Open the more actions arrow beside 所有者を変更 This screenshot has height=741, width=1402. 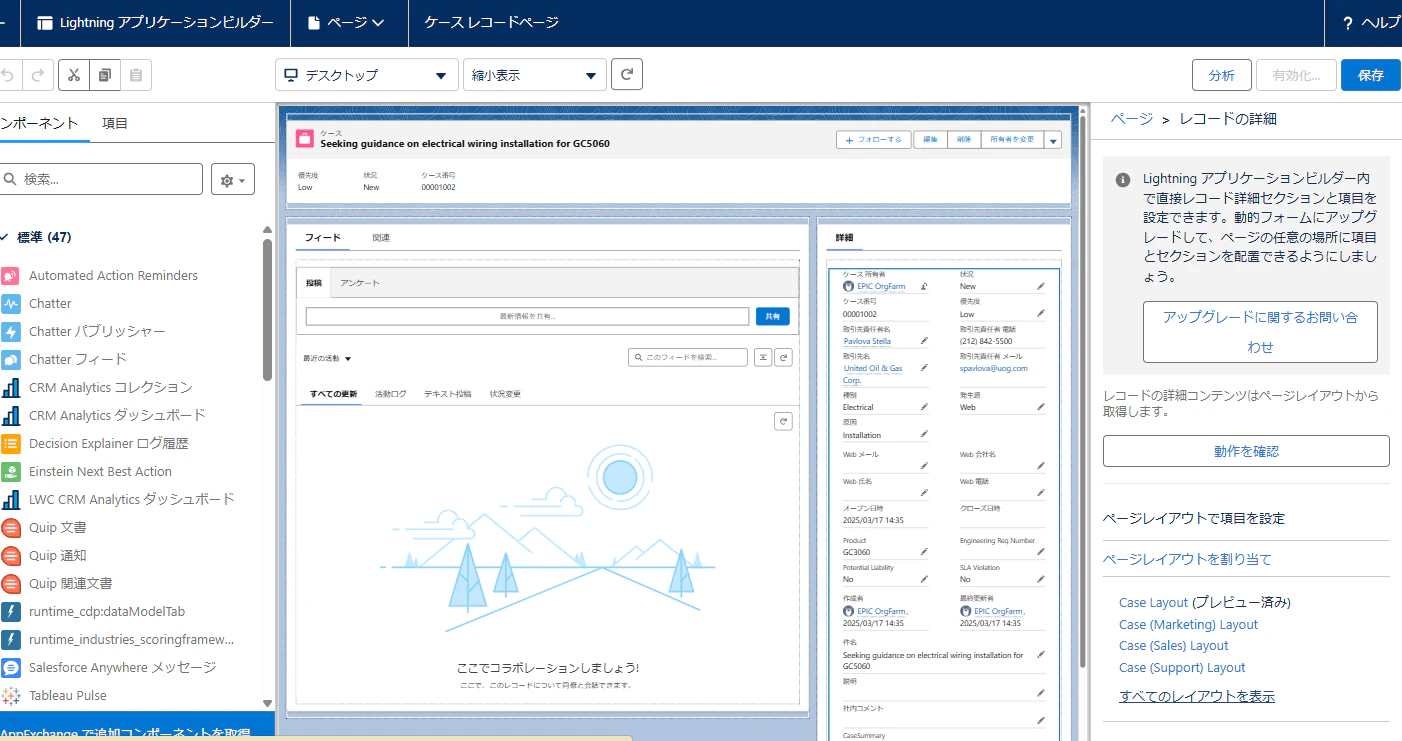pyautogui.click(x=1053, y=140)
